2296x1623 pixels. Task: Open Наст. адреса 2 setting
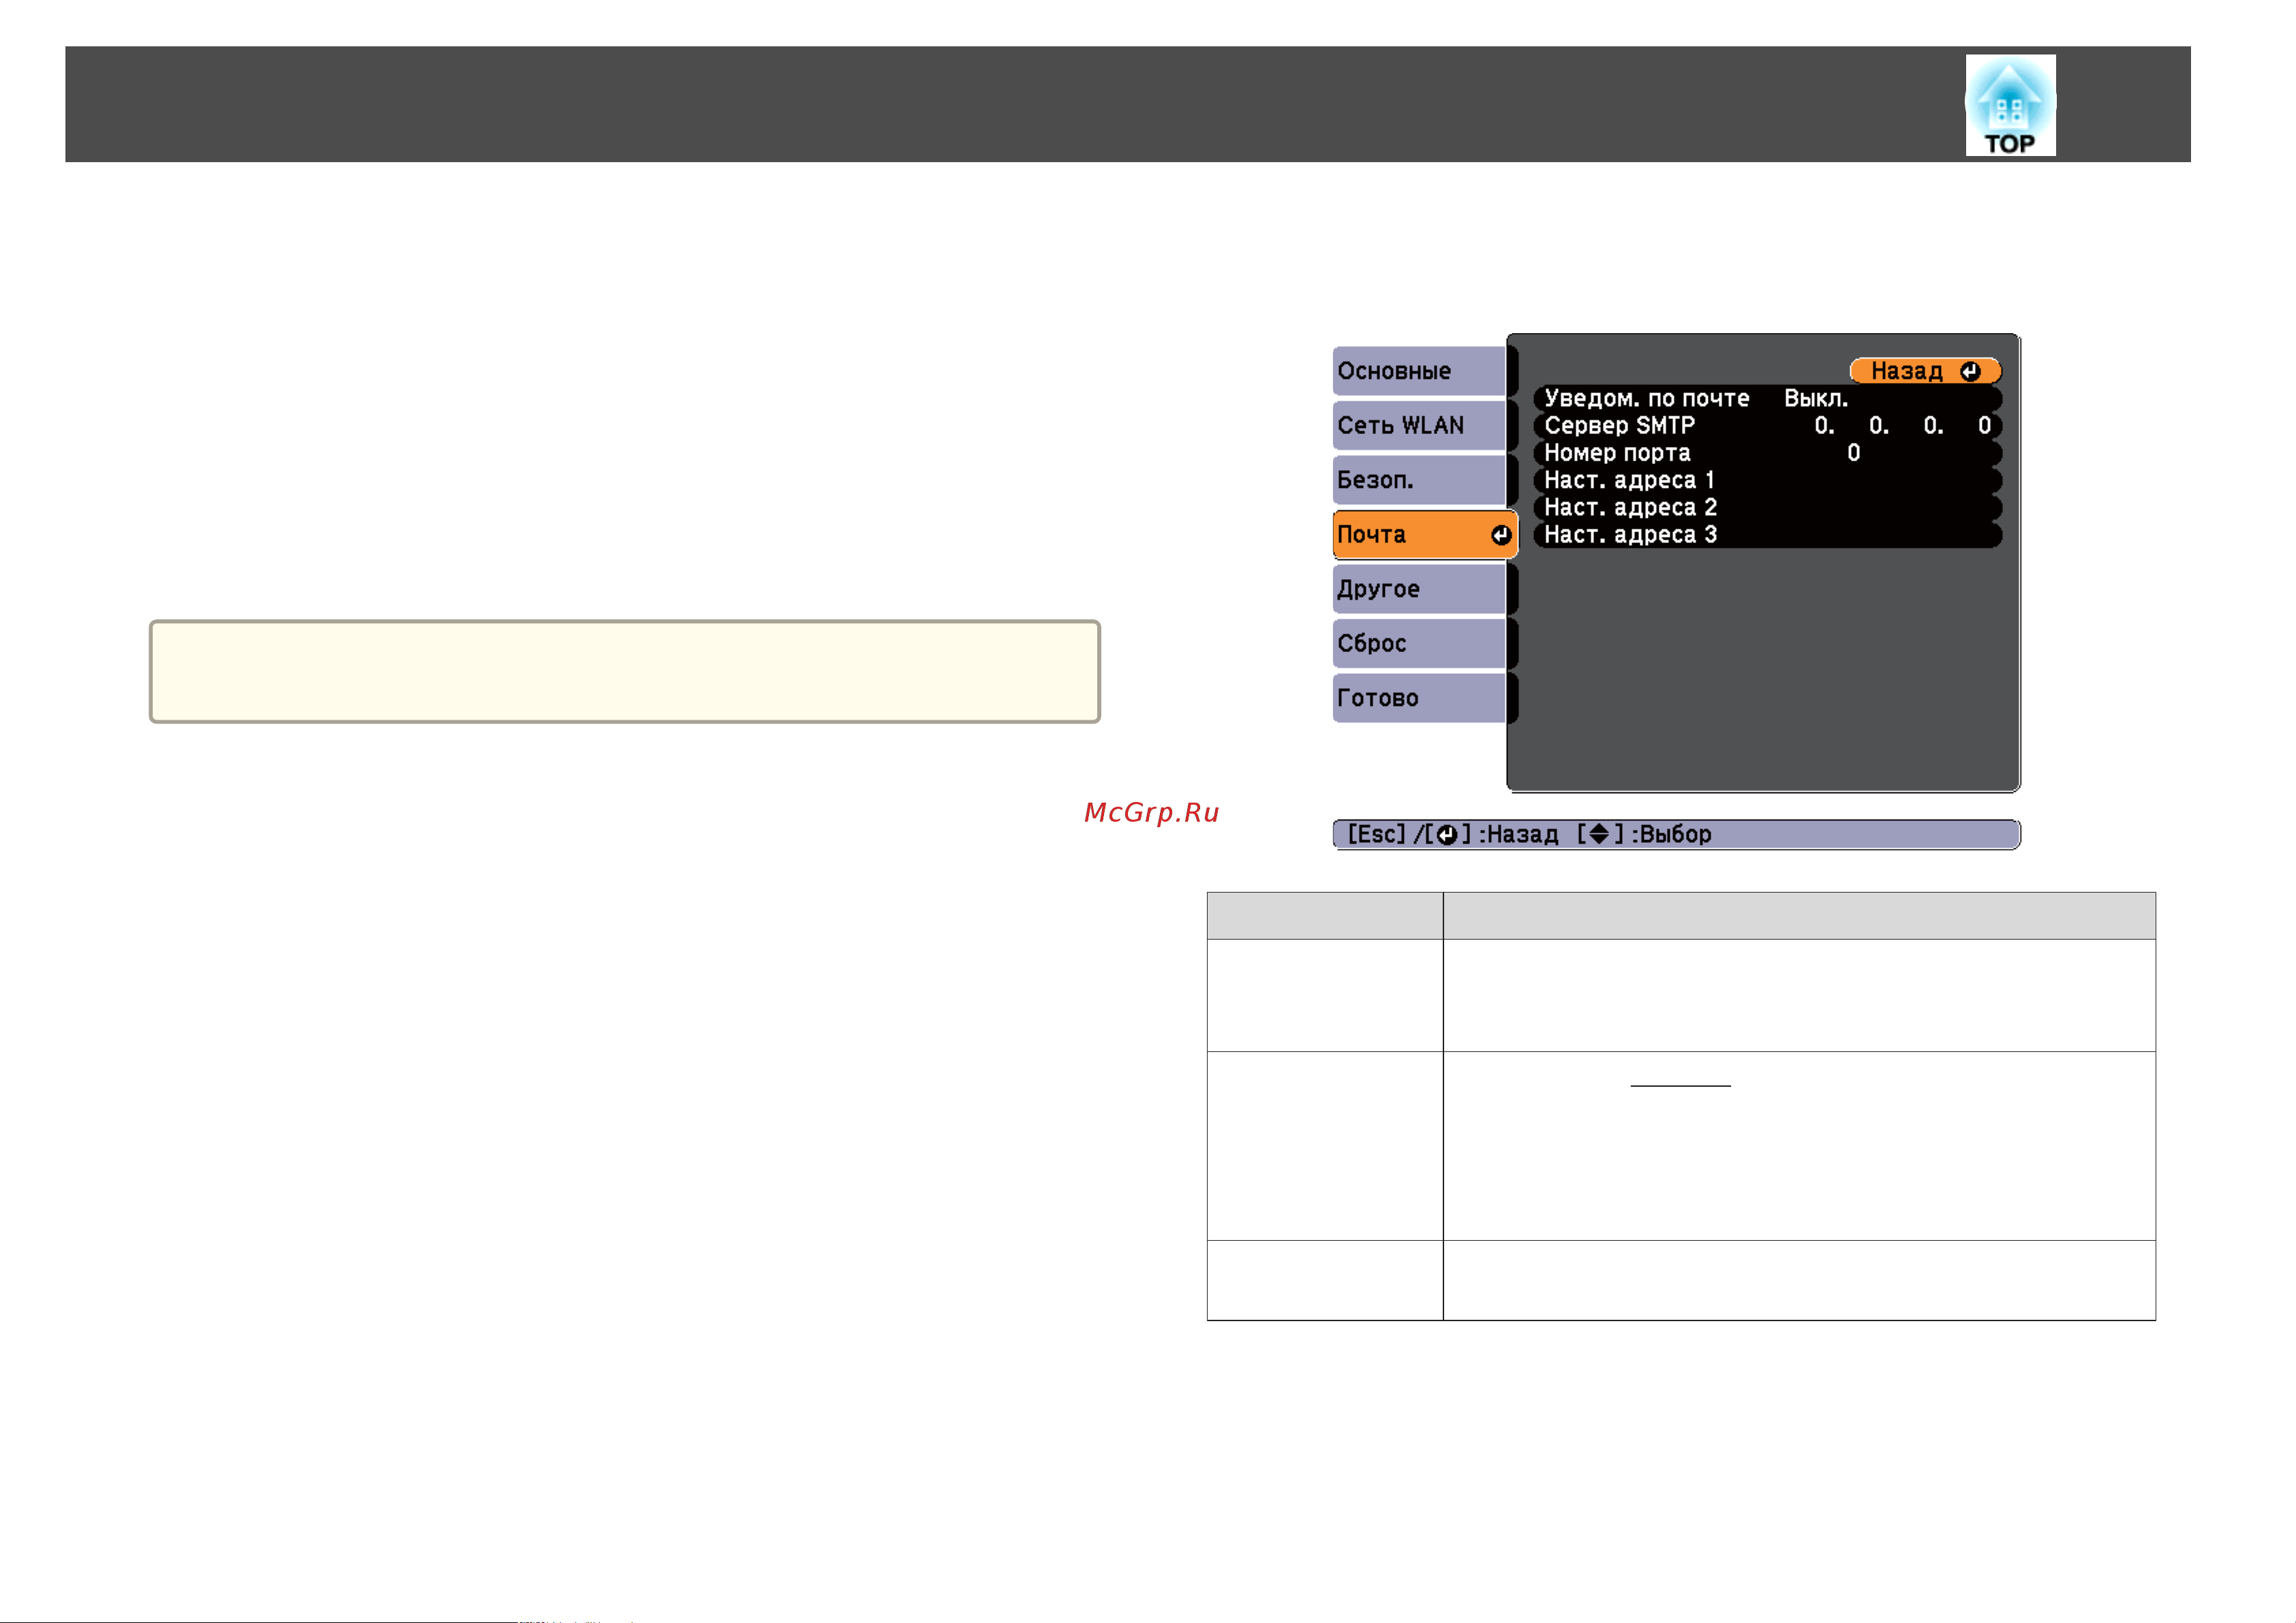click(x=1767, y=507)
